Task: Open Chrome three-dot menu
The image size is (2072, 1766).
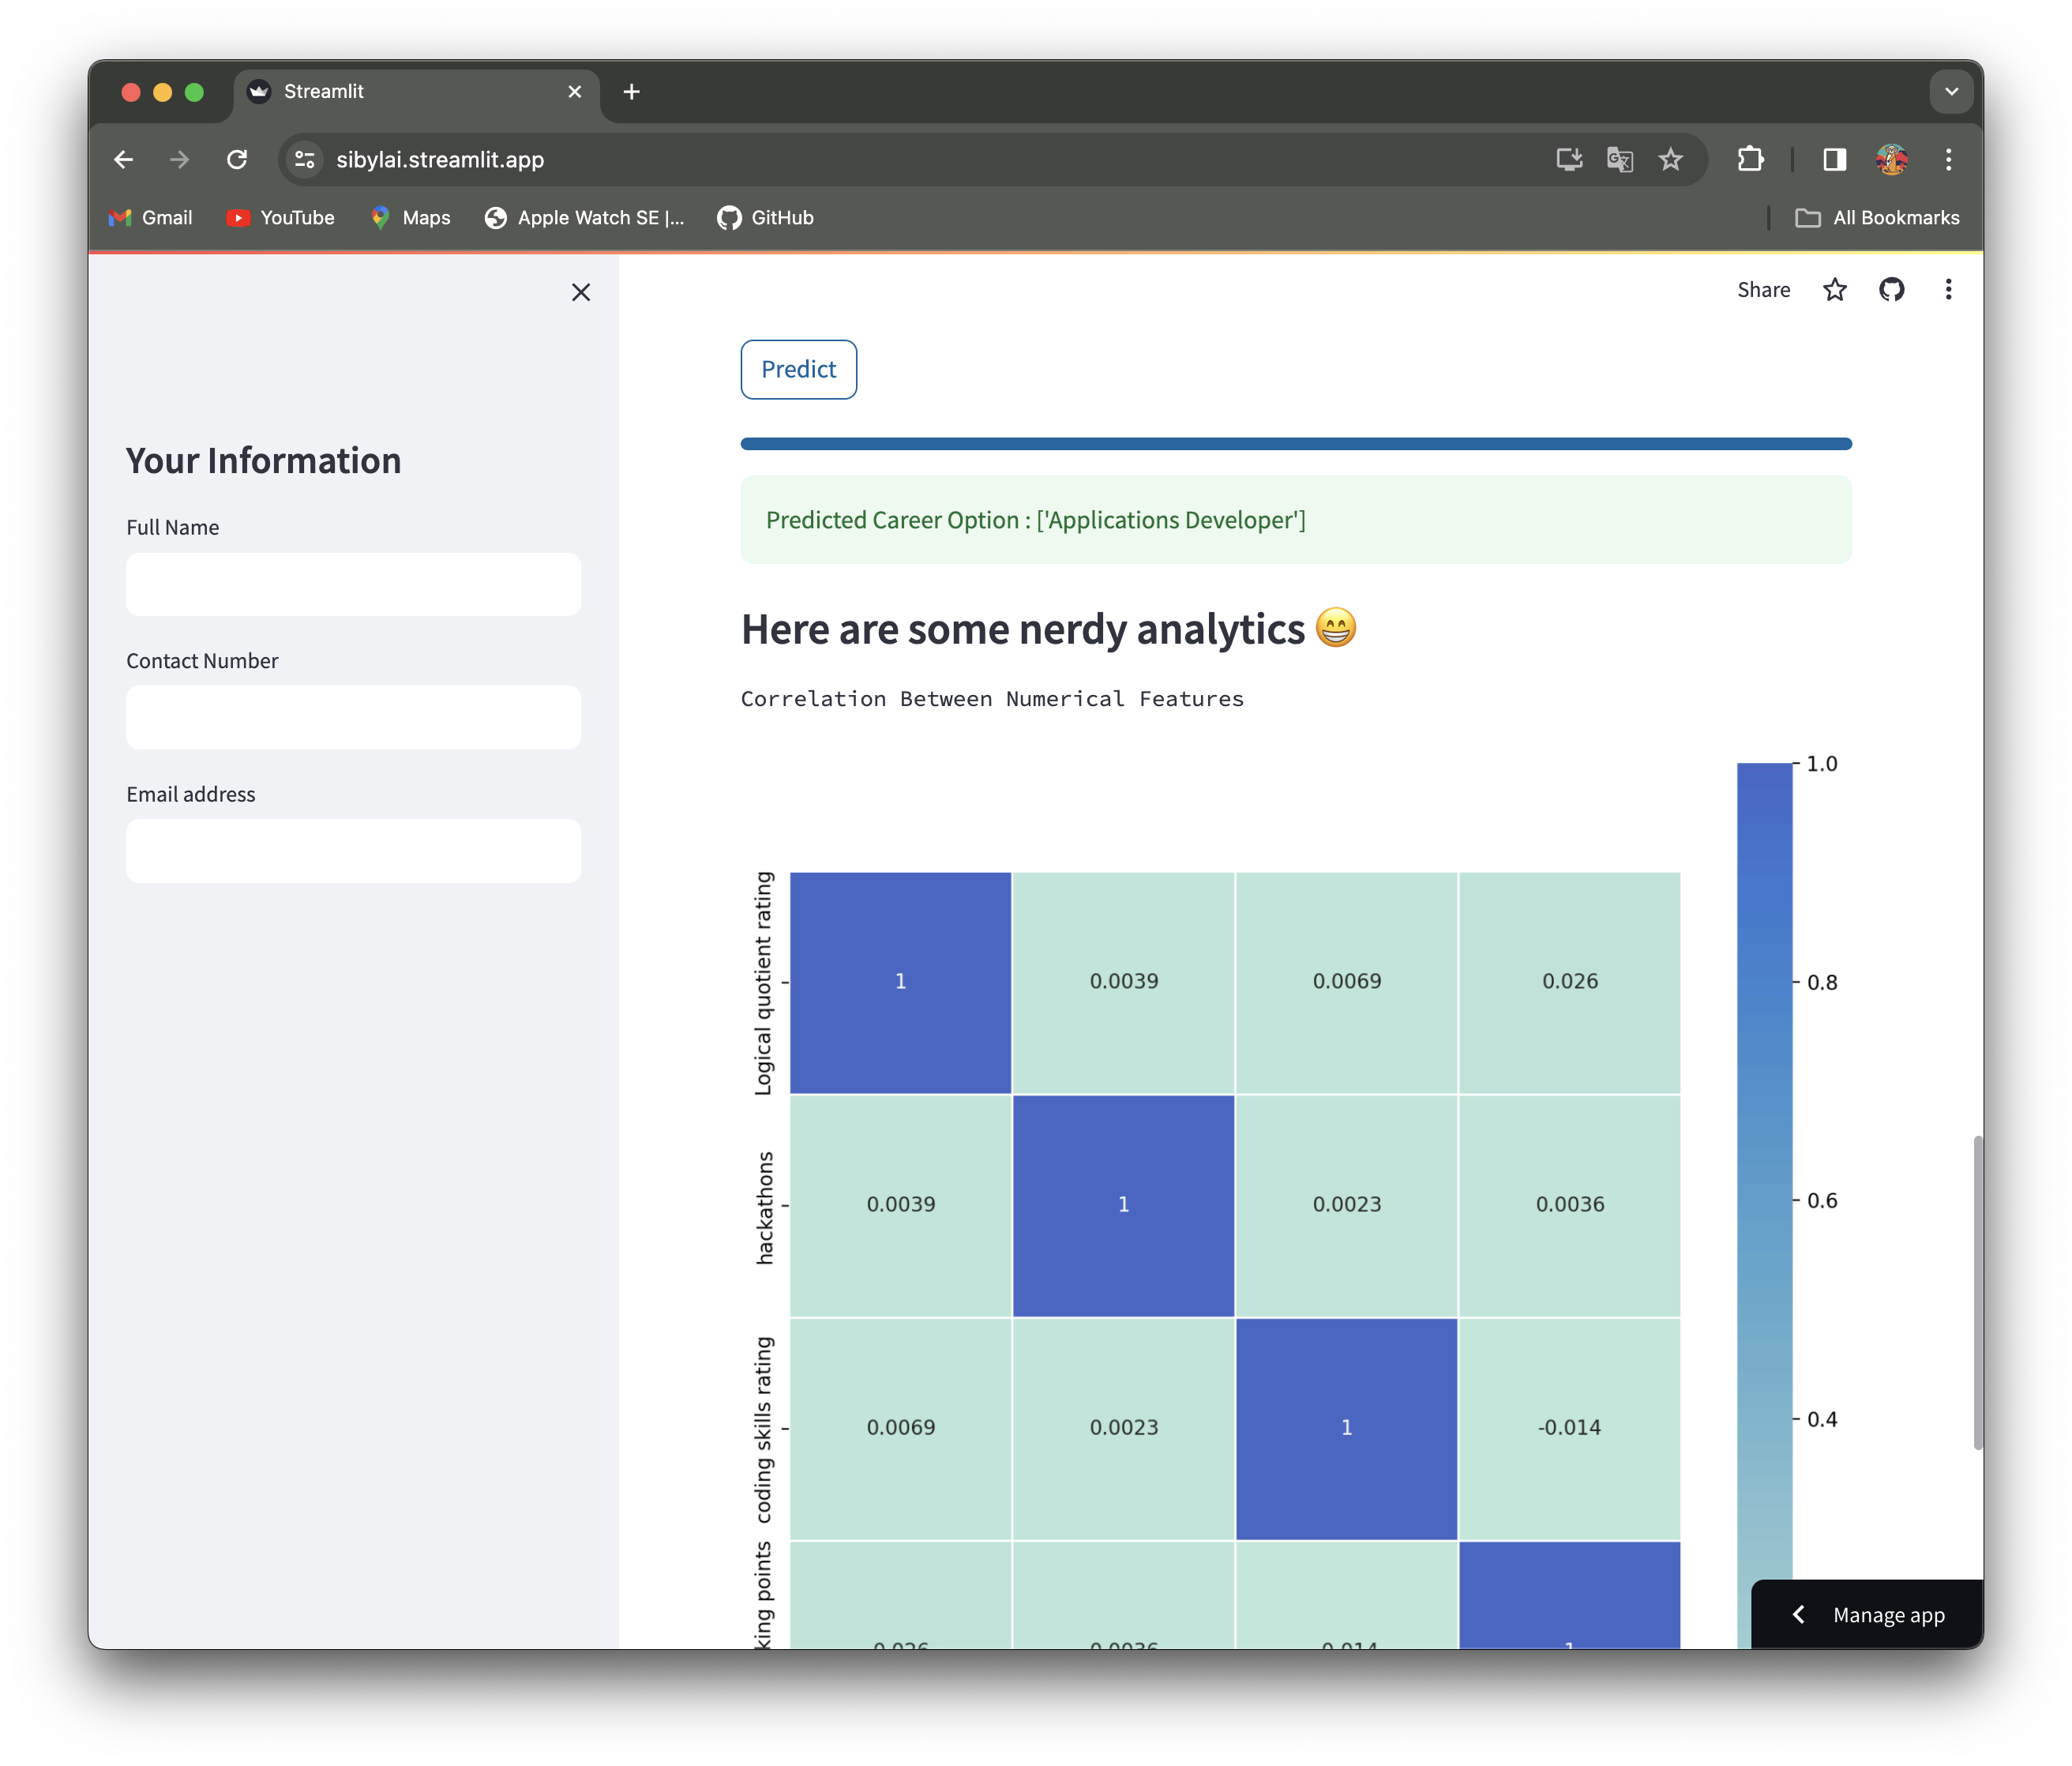Action: pos(1947,160)
